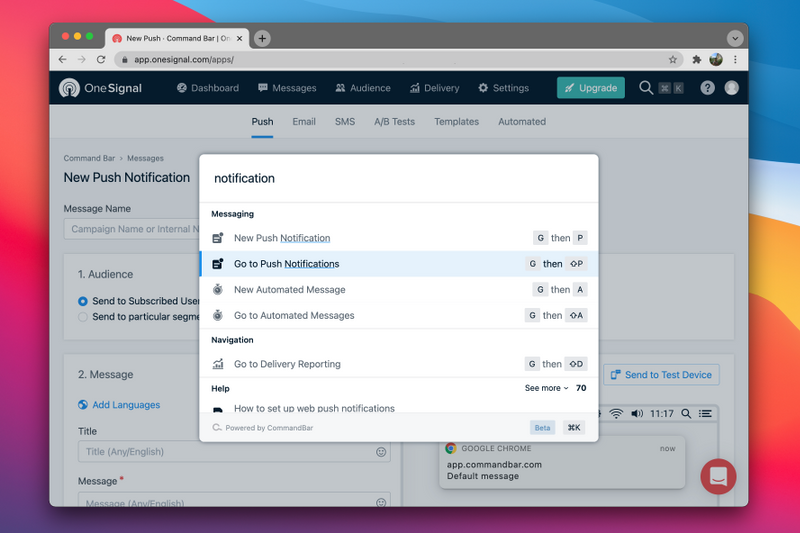Open the red chat support bubble
Screen dimensions: 800x533
pyautogui.click(x=718, y=477)
